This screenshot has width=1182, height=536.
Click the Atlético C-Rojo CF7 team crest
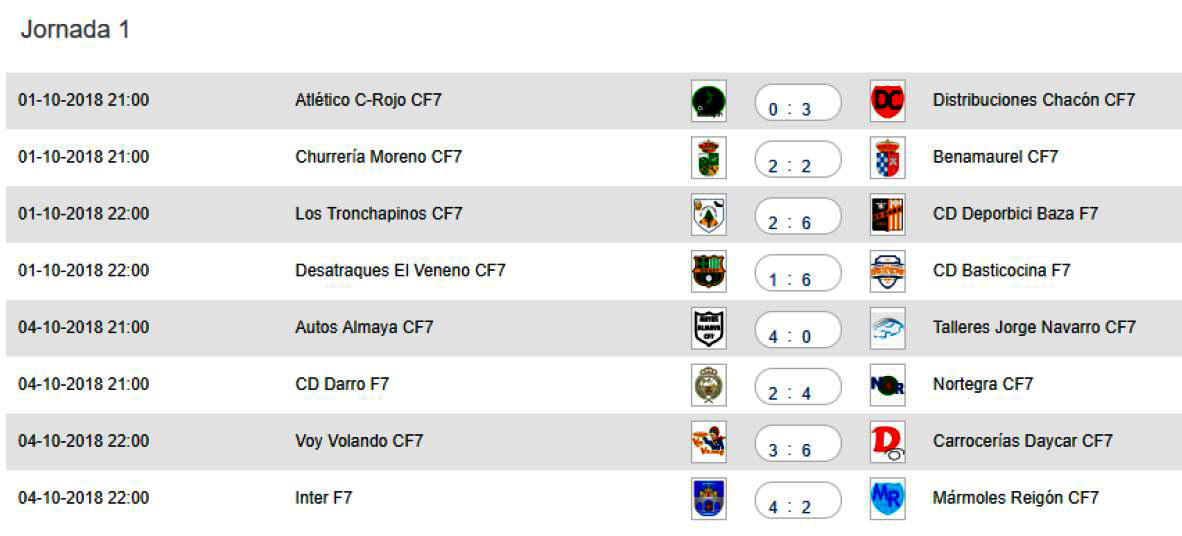click(708, 101)
